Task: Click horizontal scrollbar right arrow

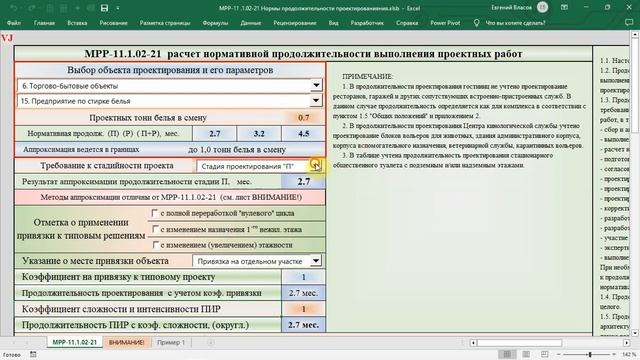Action: click(x=627, y=343)
